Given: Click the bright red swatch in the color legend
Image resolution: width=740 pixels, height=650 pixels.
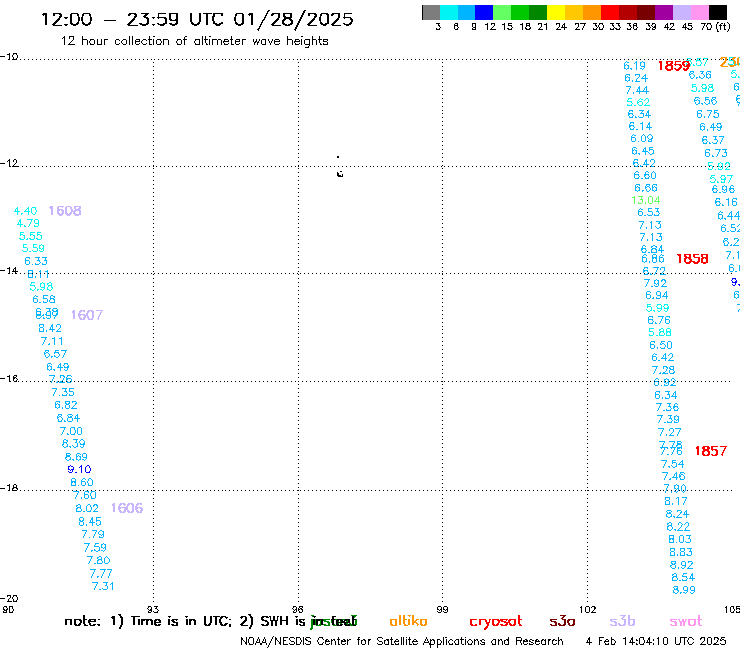Looking at the screenshot, I should 610,13.
